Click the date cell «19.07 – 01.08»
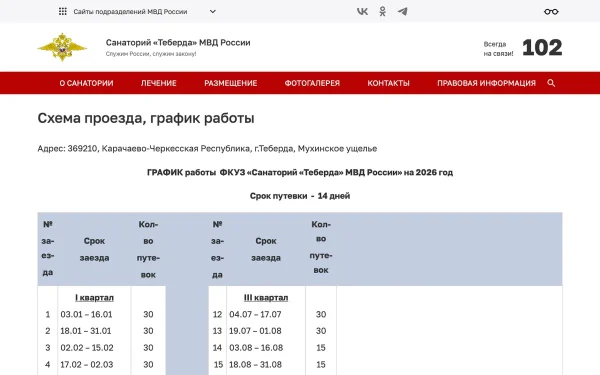Viewport: 600px width, 375px height. [x=255, y=331]
